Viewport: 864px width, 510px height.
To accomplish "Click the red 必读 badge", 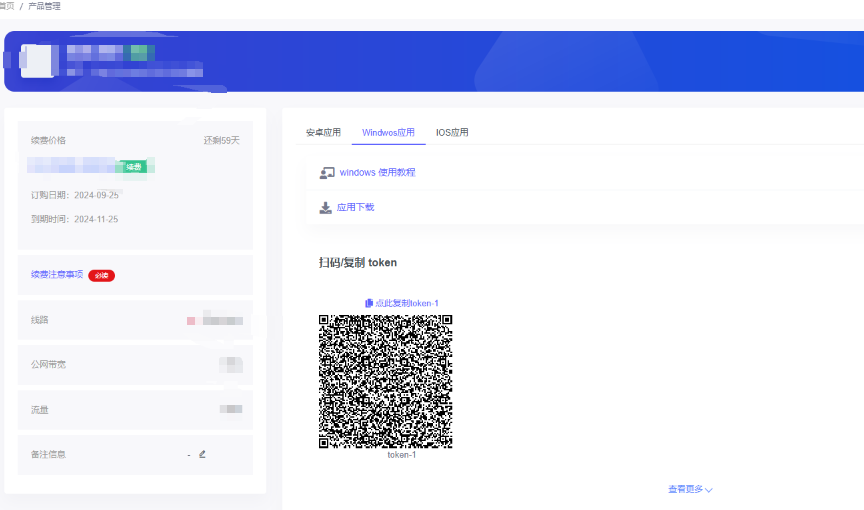I will pyautogui.click(x=101, y=275).
